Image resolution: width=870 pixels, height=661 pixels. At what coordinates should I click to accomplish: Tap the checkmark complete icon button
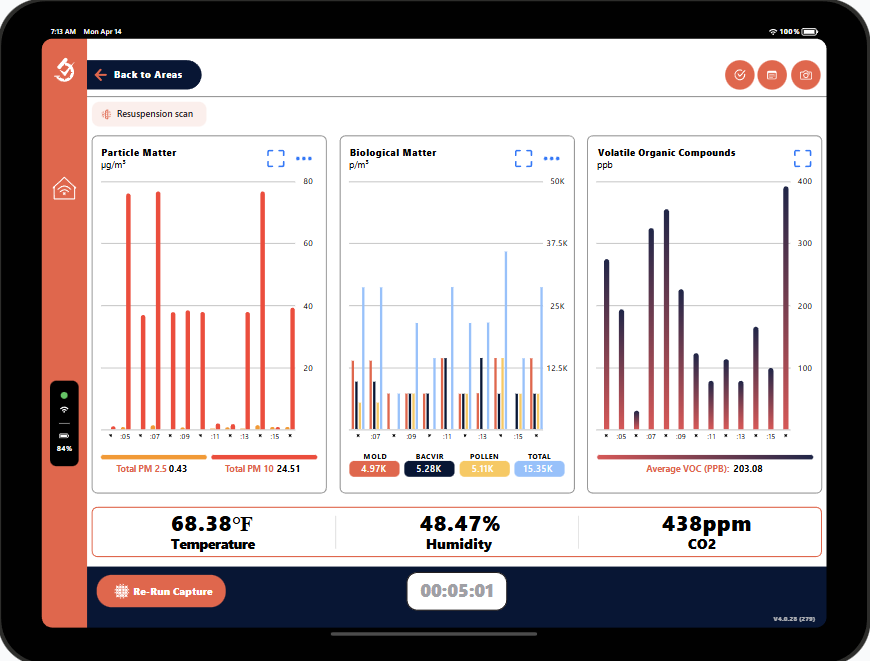tap(740, 75)
